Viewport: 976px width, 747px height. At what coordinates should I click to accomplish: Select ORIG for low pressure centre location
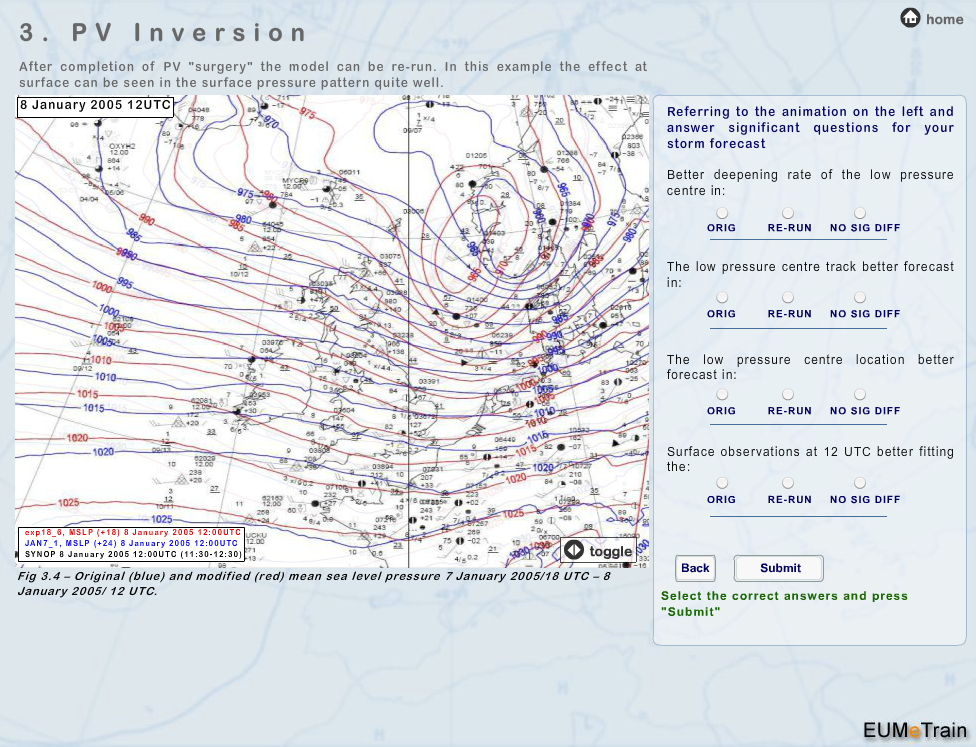(x=722, y=395)
